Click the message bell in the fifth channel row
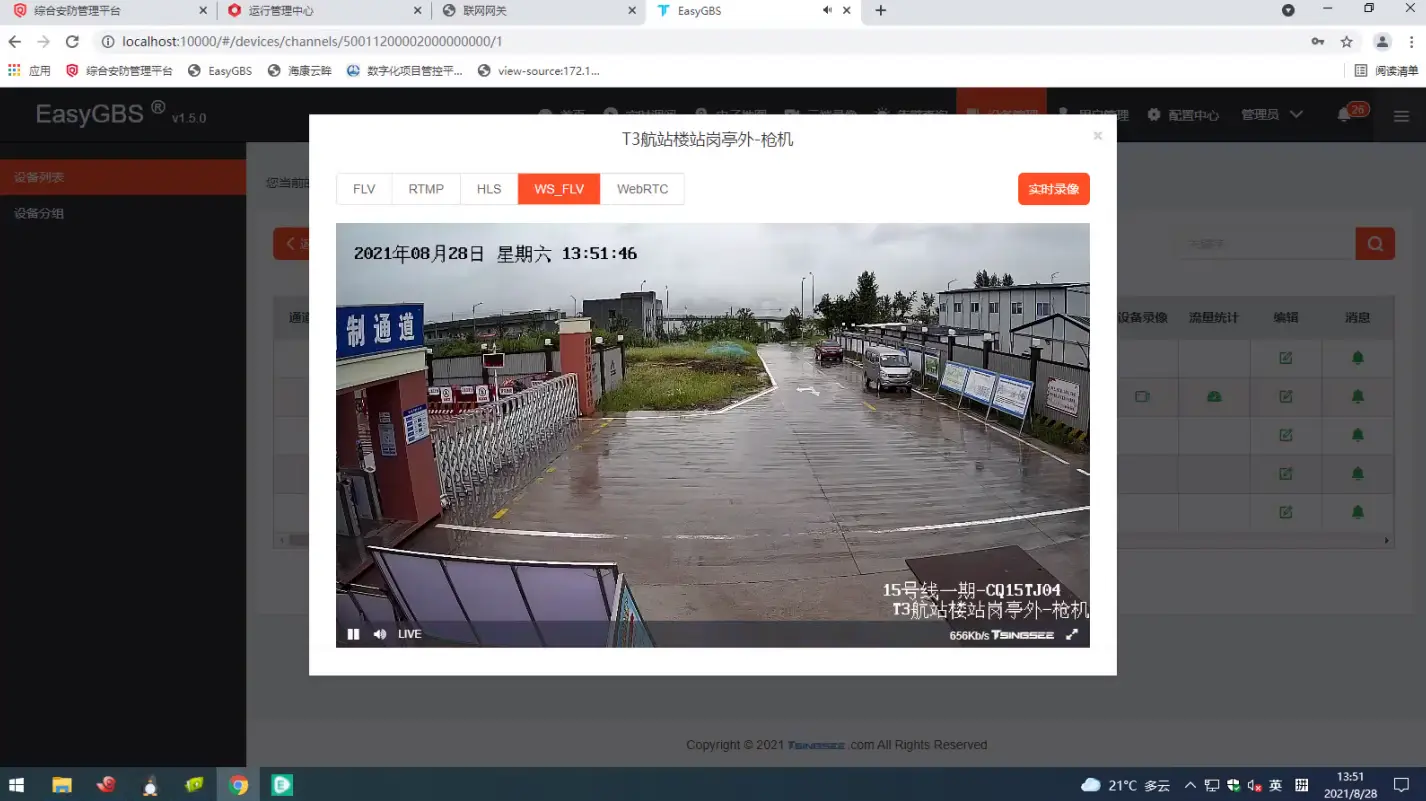 1358,512
